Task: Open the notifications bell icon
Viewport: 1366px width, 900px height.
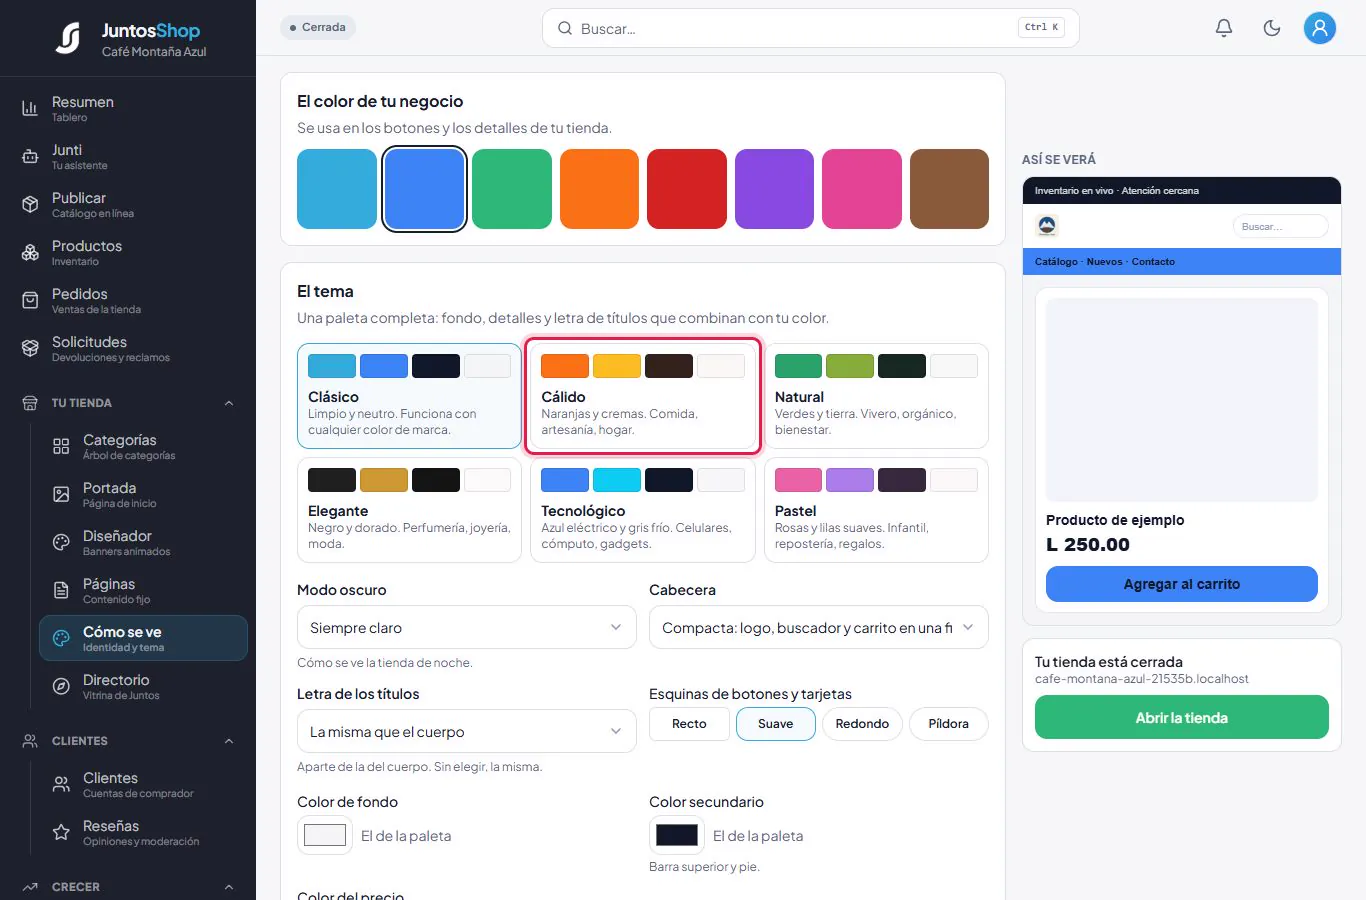Action: (1224, 28)
